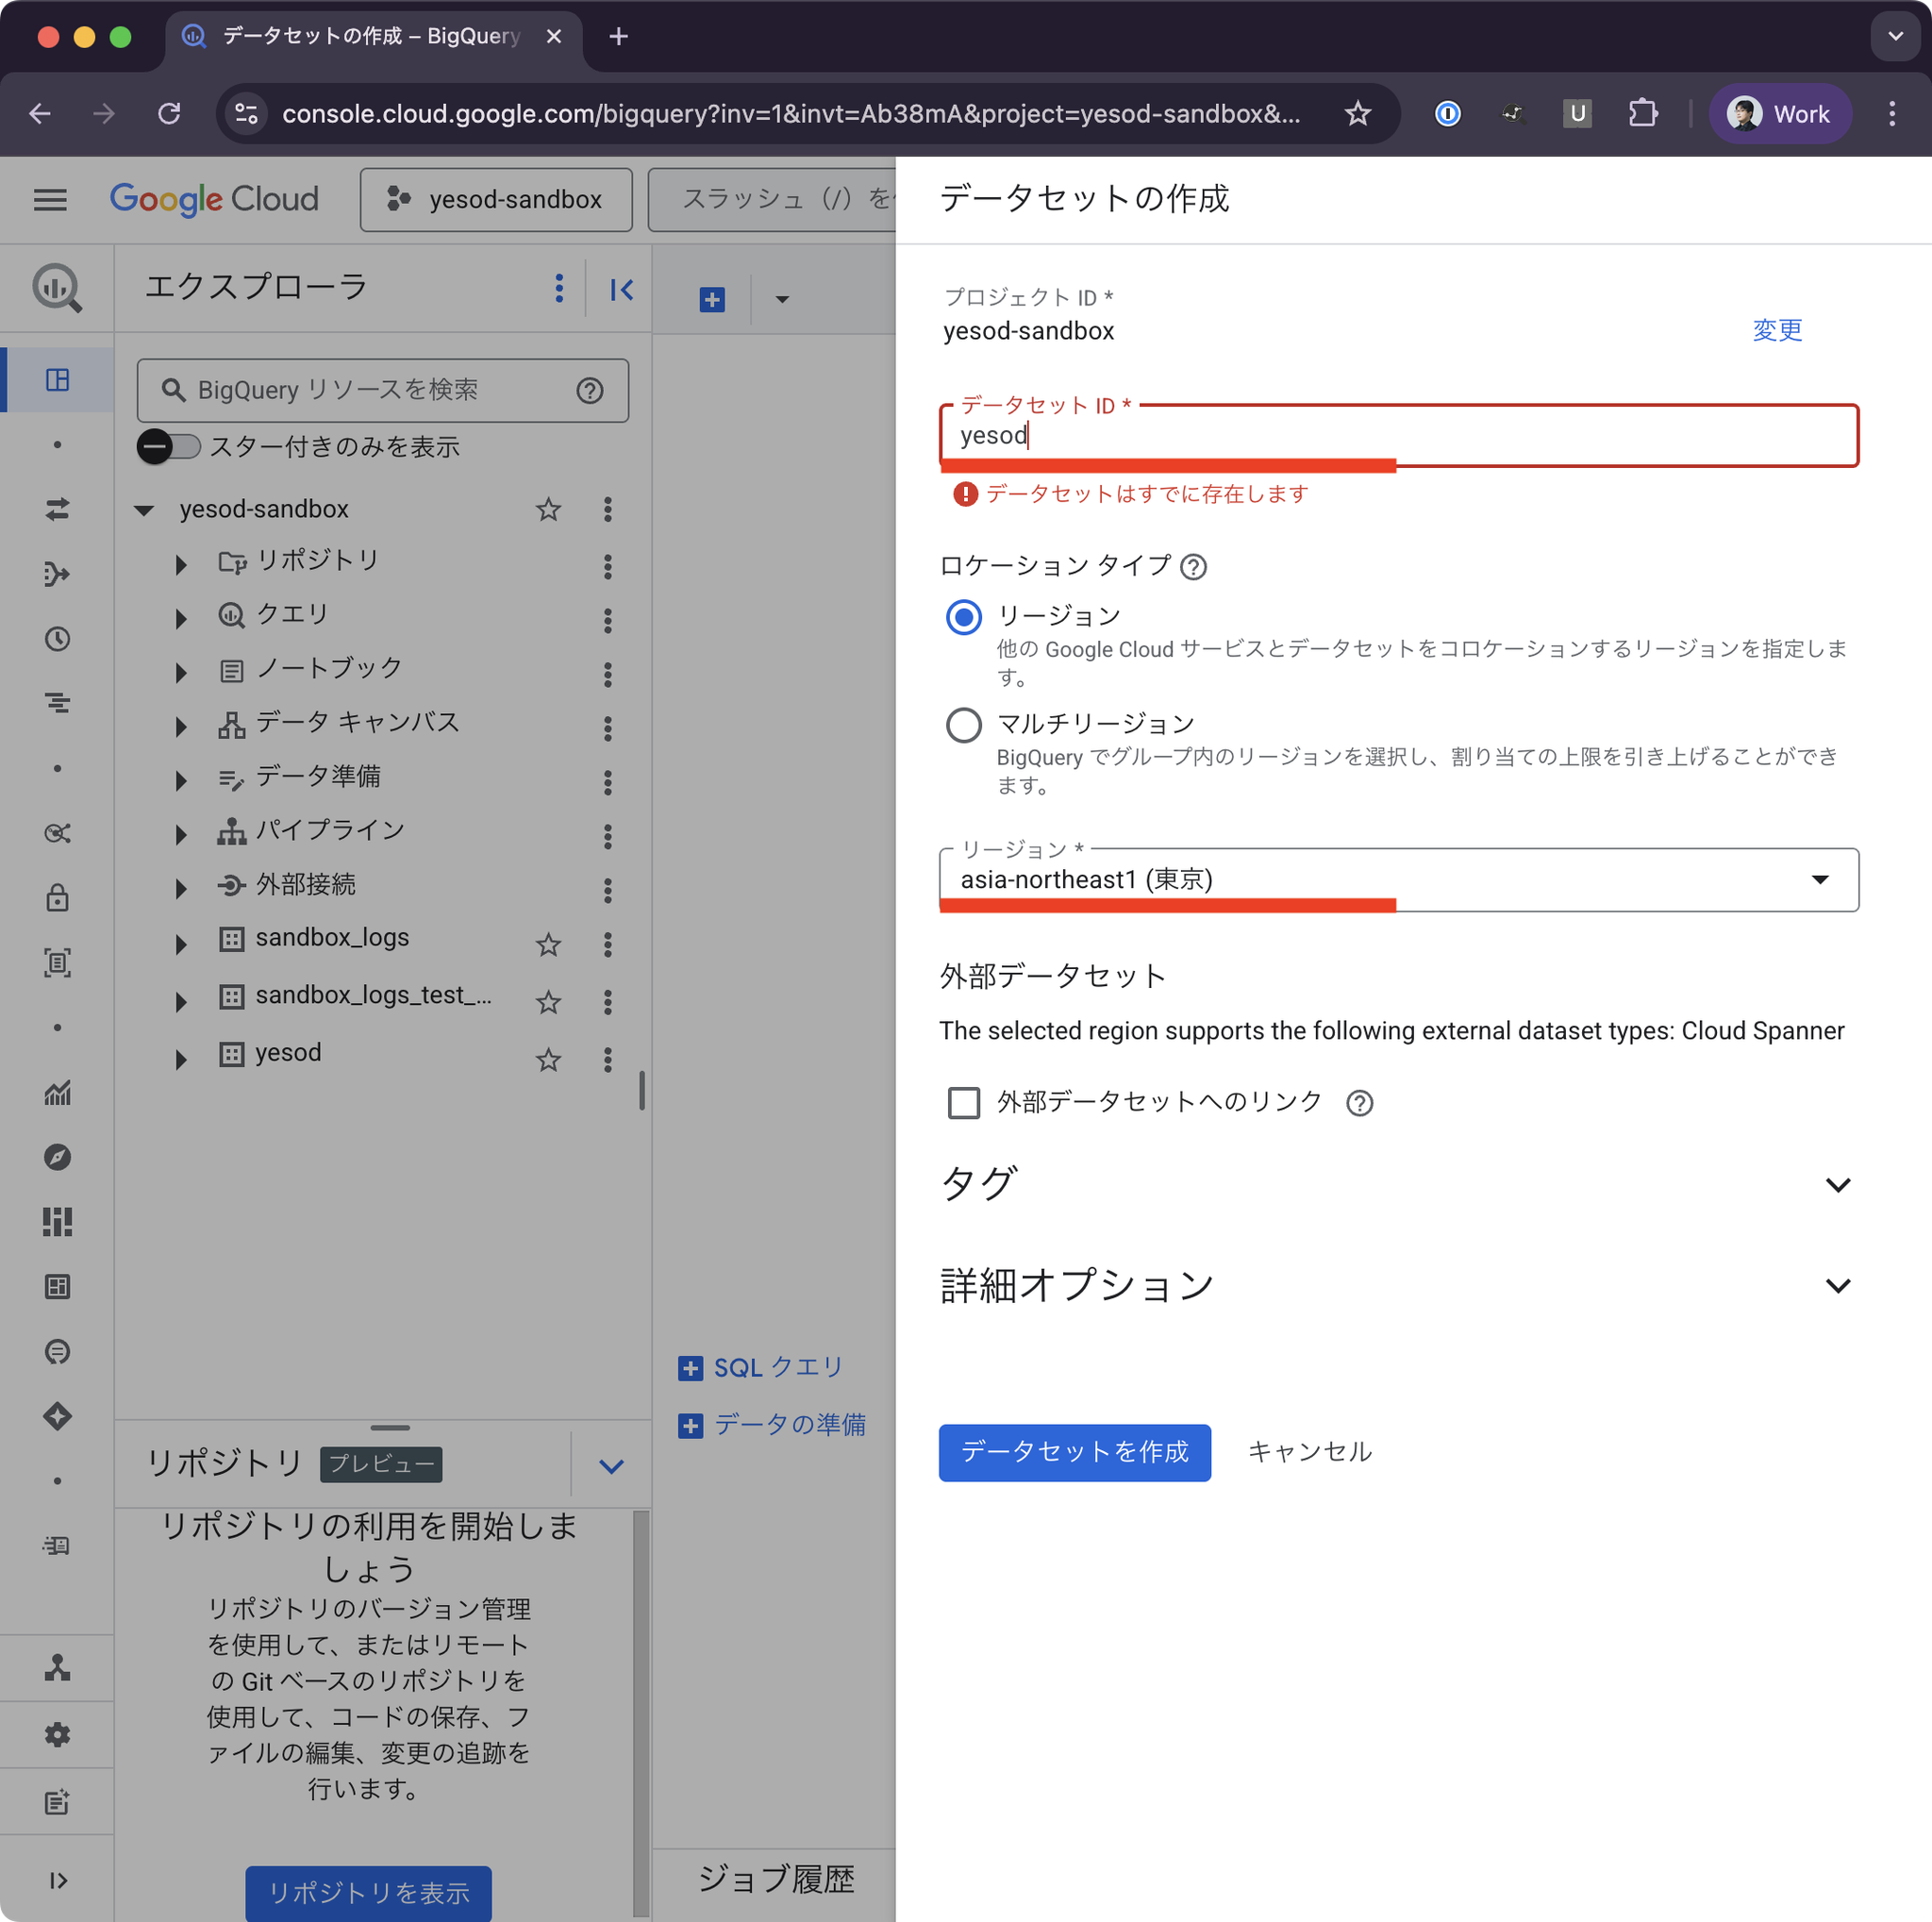This screenshot has height=1922, width=1932.
Task: Open the browser extensions puzzle icon
Action: (x=1643, y=114)
